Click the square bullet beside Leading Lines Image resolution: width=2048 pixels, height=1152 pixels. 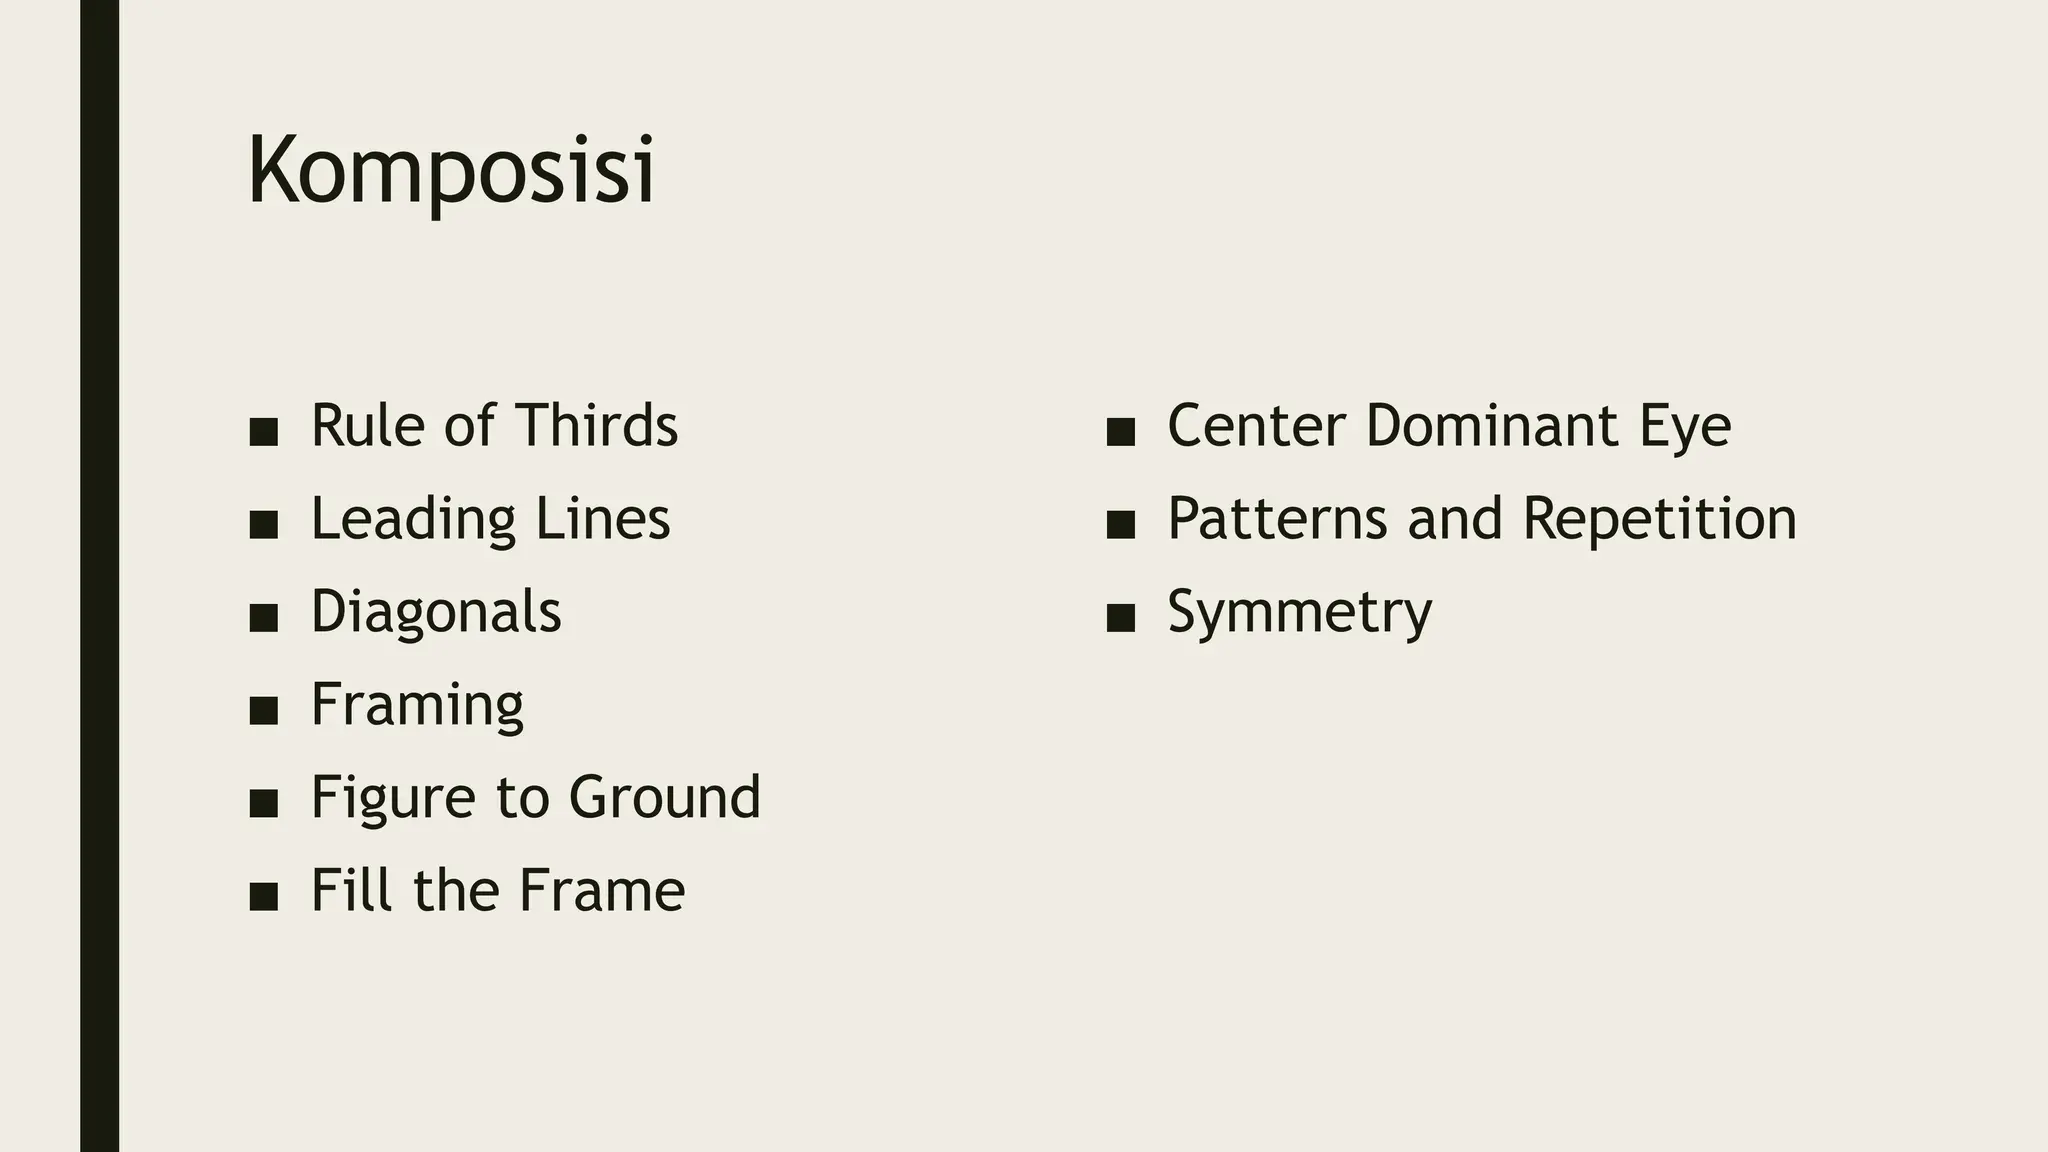[x=263, y=525]
